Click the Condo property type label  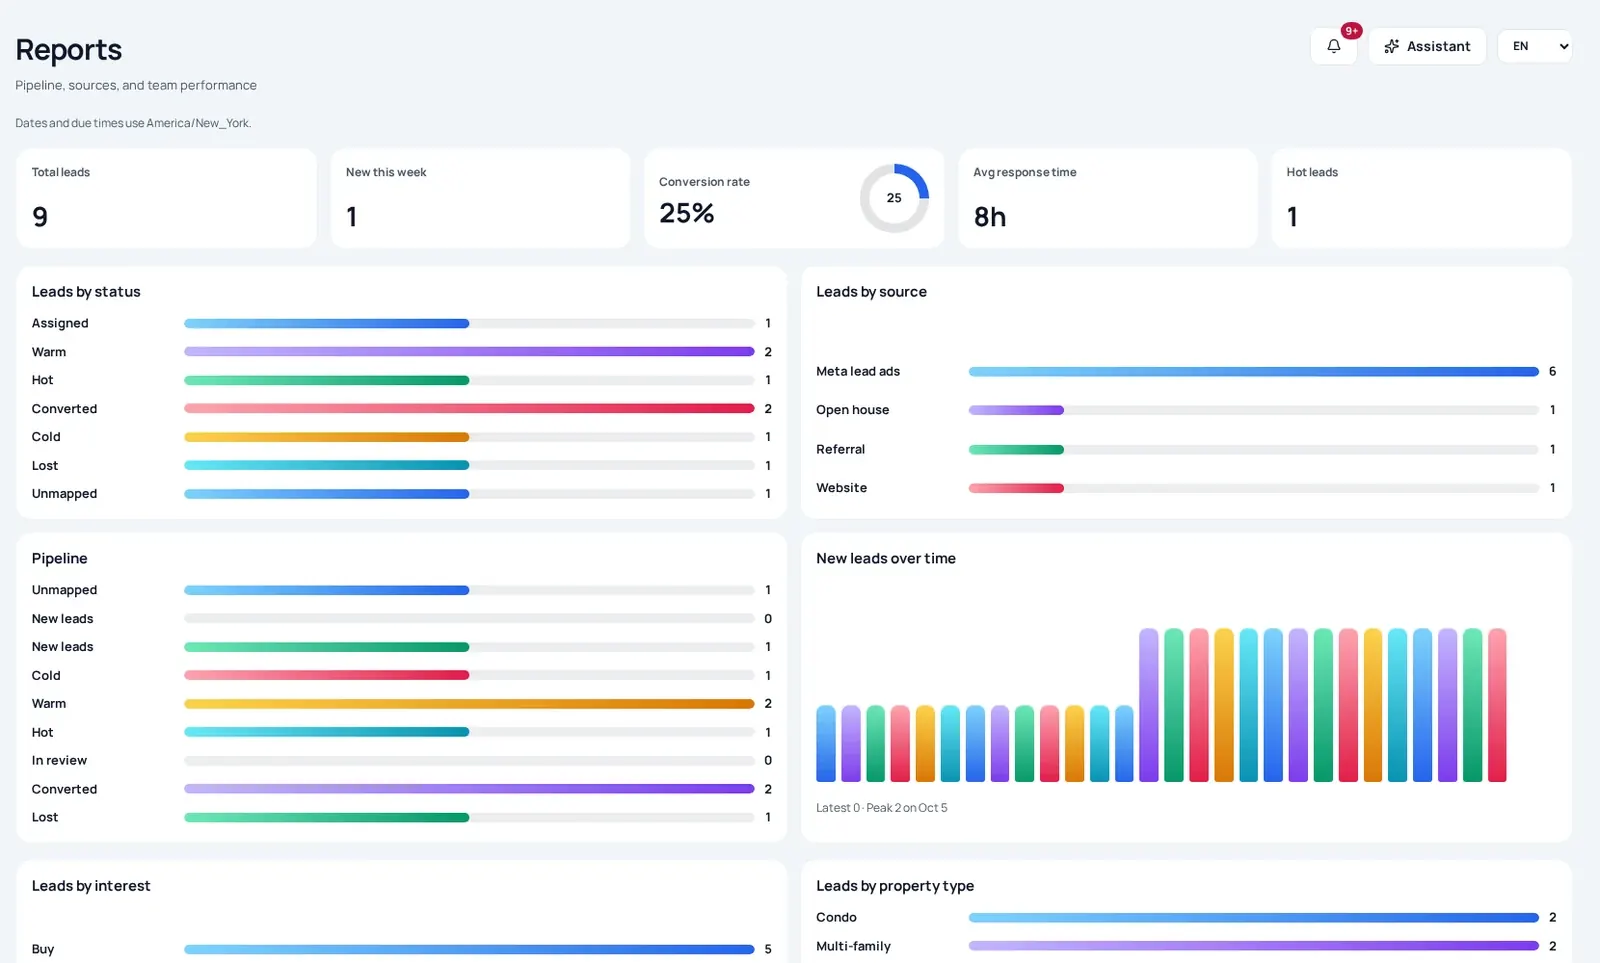(836, 917)
